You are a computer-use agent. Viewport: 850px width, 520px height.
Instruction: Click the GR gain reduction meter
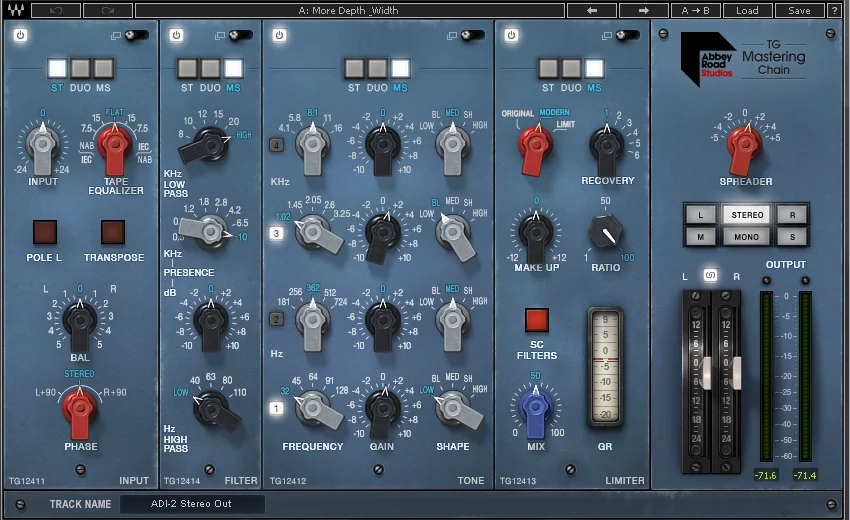[605, 367]
